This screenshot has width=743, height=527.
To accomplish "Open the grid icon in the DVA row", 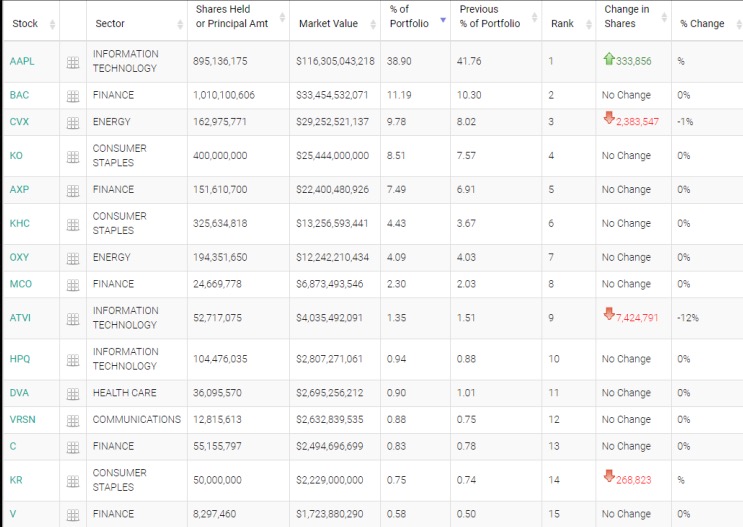I will pos(73,394).
